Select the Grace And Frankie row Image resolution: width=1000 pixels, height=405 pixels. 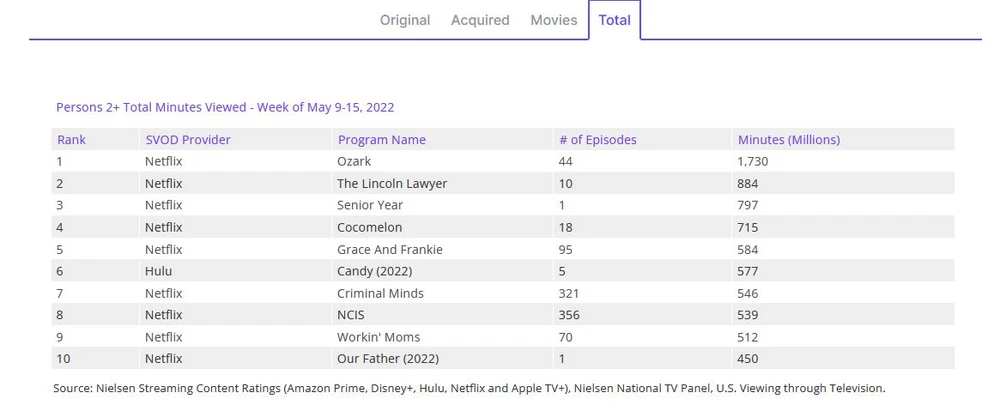coord(390,250)
